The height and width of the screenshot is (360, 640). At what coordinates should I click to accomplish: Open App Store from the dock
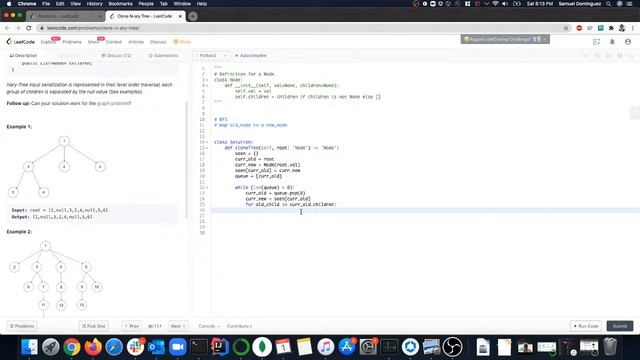[x=347, y=347]
